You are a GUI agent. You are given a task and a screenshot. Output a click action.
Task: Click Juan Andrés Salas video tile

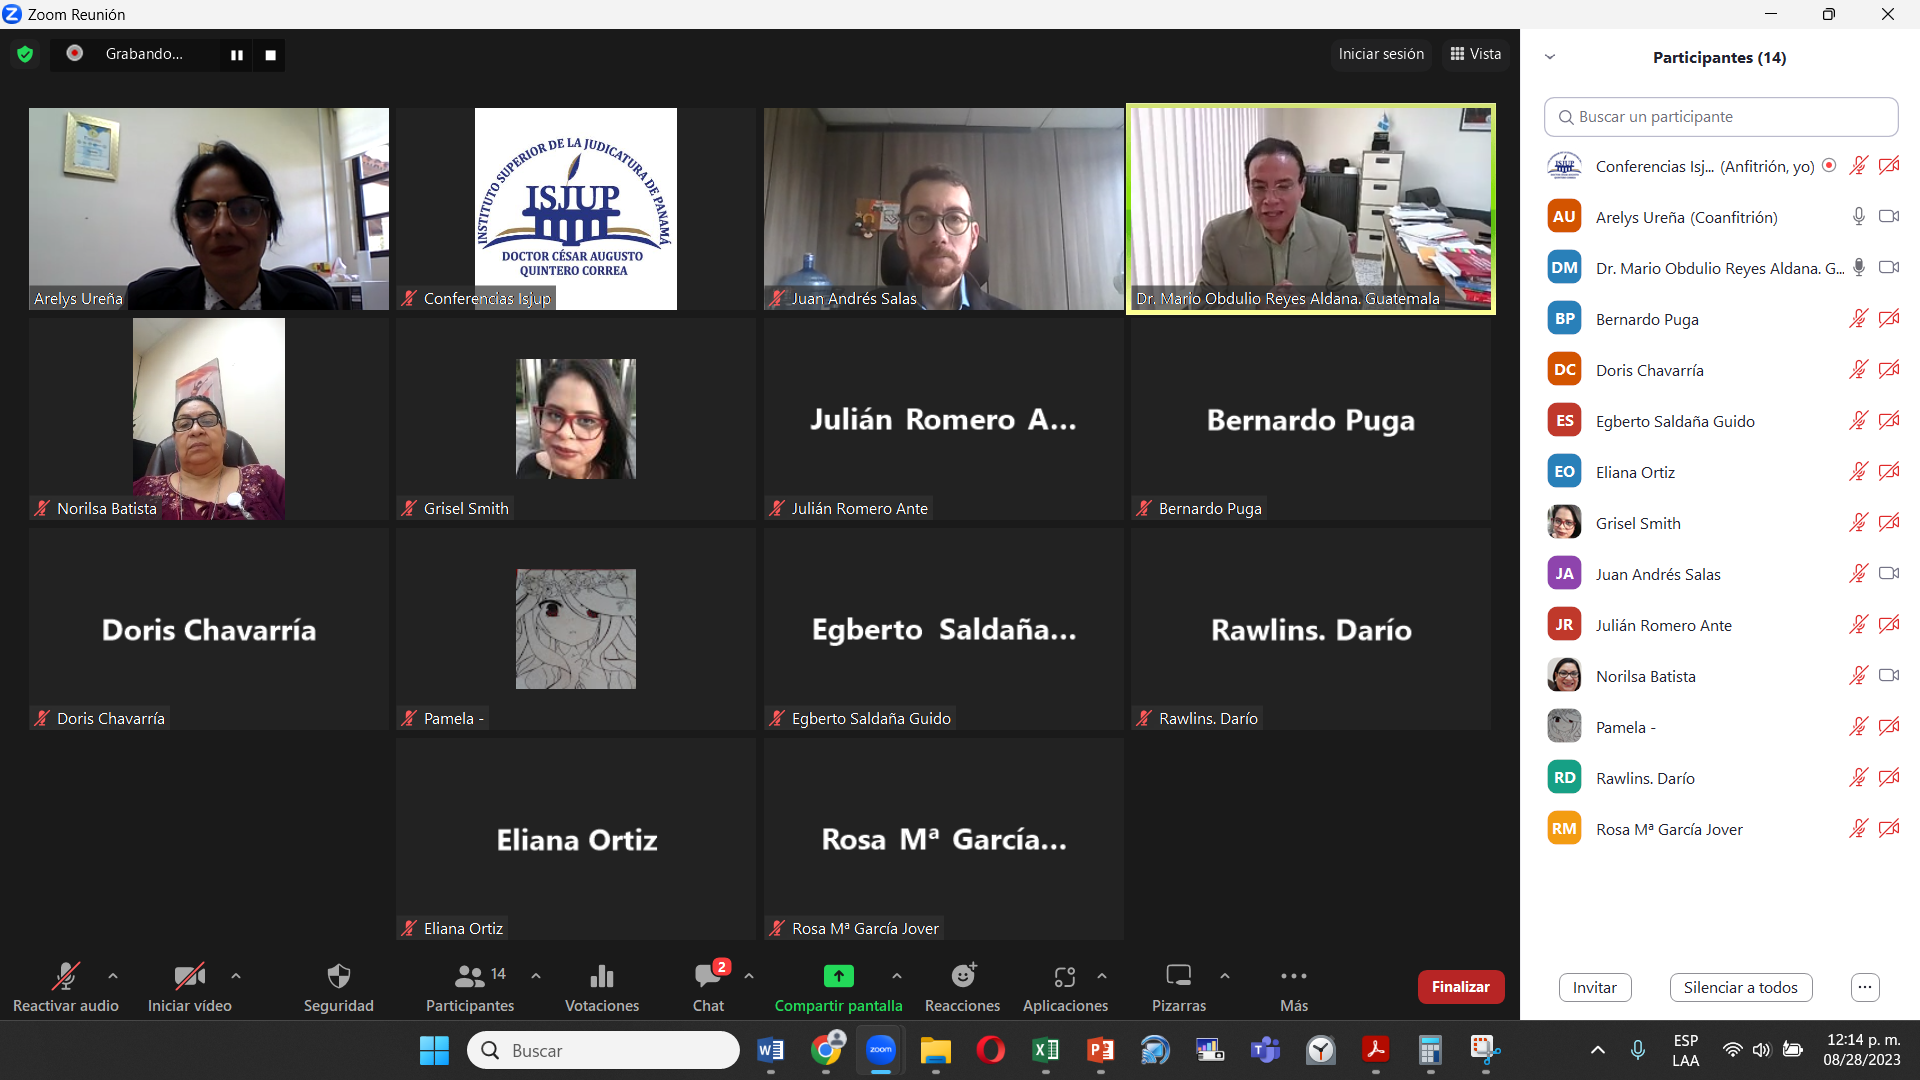[944, 209]
